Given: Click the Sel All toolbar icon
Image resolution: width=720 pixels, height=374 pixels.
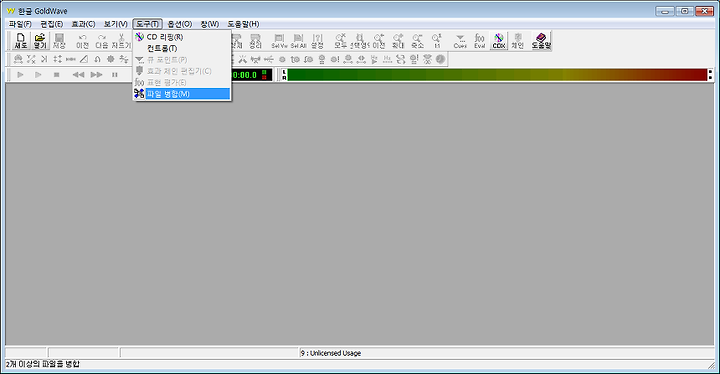Looking at the screenshot, I should 298,40.
